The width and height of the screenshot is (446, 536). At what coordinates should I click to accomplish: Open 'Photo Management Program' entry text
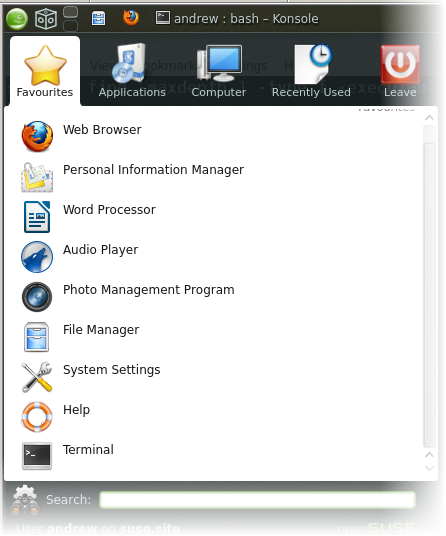point(149,290)
